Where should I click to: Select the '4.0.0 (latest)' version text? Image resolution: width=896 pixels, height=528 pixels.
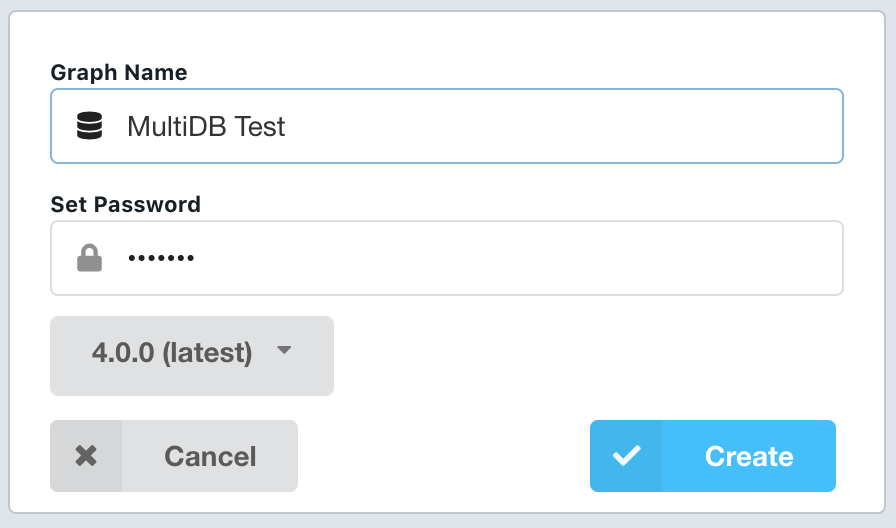pos(172,353)
